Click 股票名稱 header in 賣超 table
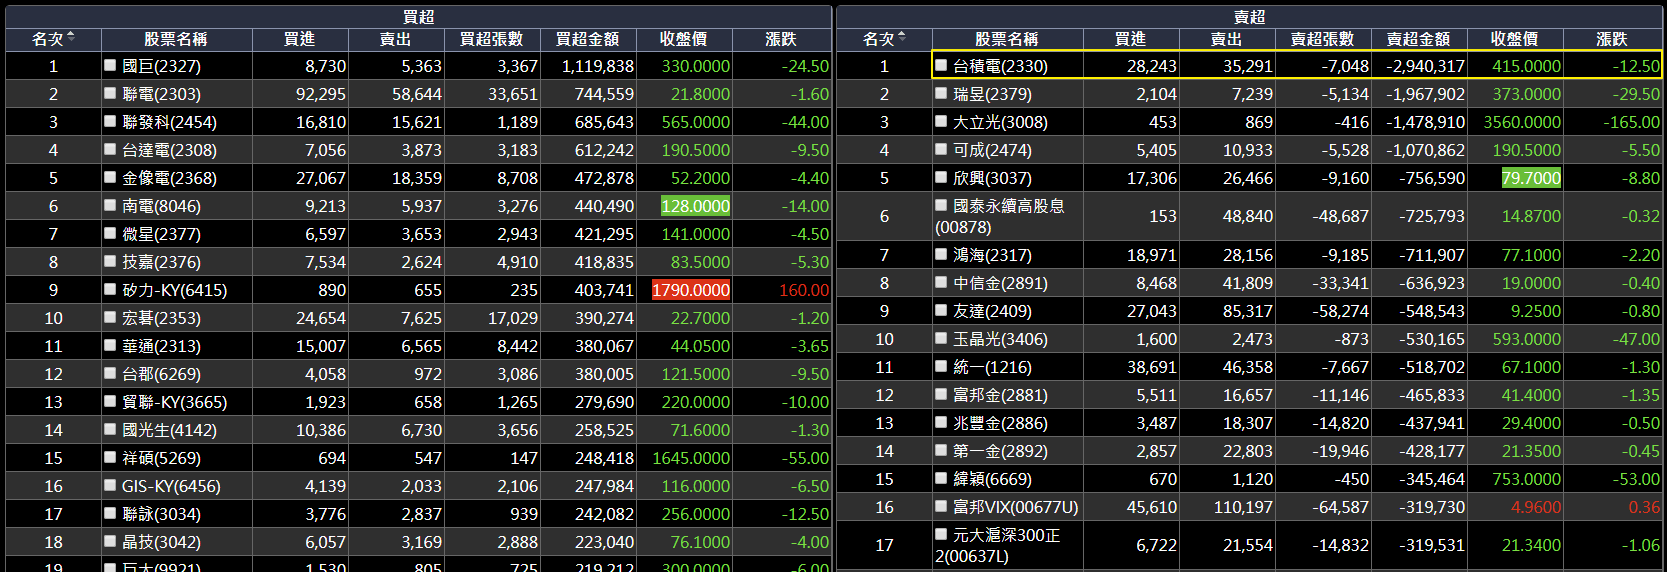This screenshot has height=572, width=1667. tap(1007, 39)
